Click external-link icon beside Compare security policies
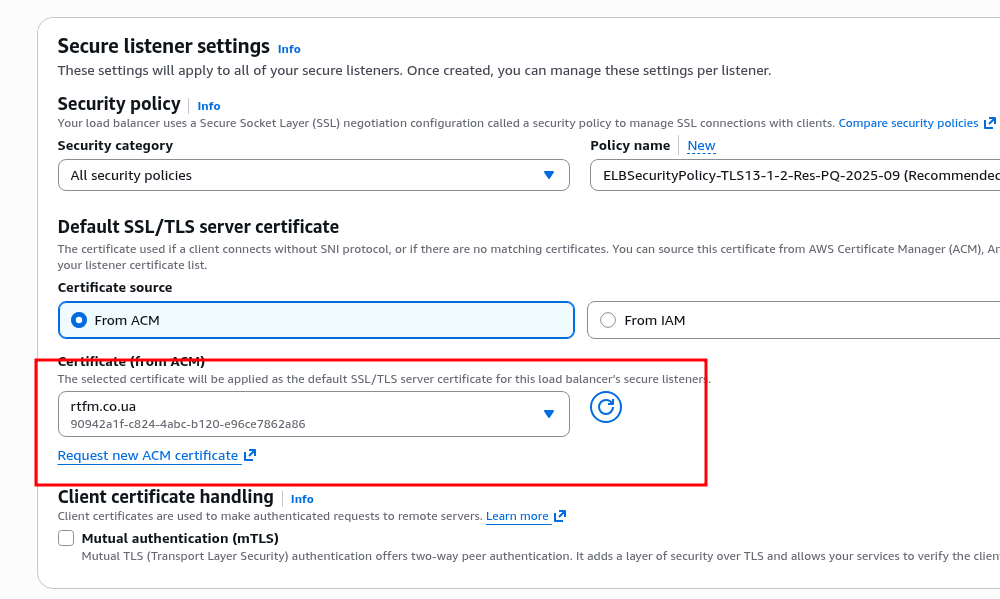Viewport: 1000px width, 599px height. [x=990, y=123]
